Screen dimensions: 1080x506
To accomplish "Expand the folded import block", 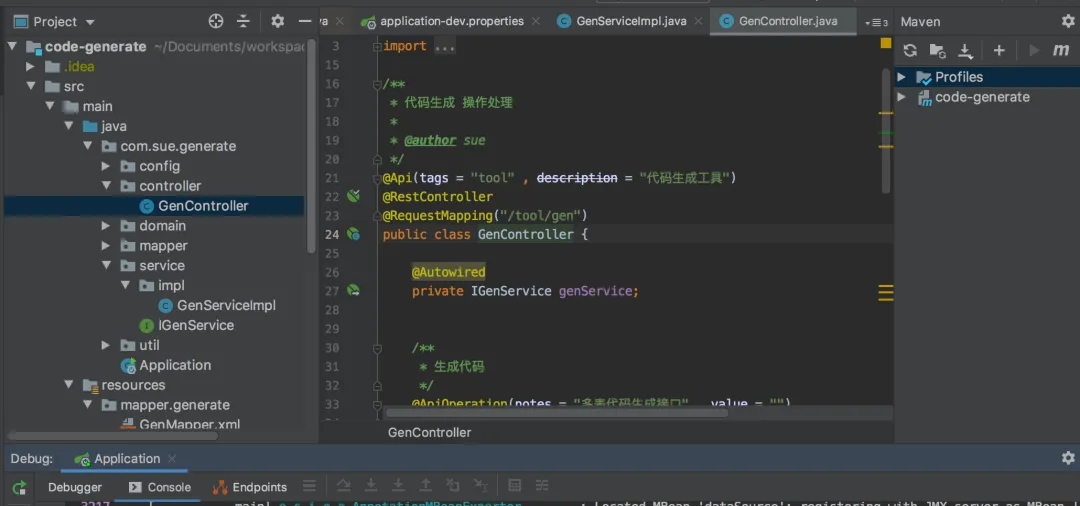I will pyautogui.click(x=376, y=46).
